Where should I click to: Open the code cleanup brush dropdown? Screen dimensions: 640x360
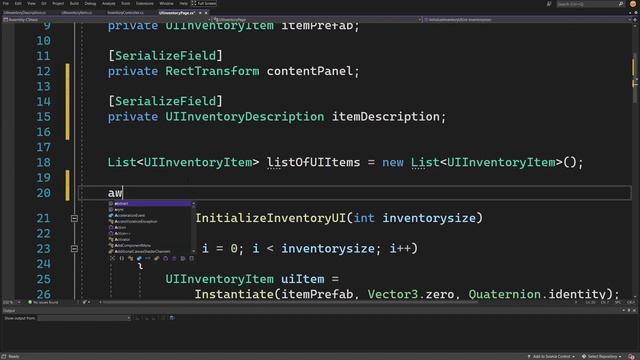tap(86, 302)
